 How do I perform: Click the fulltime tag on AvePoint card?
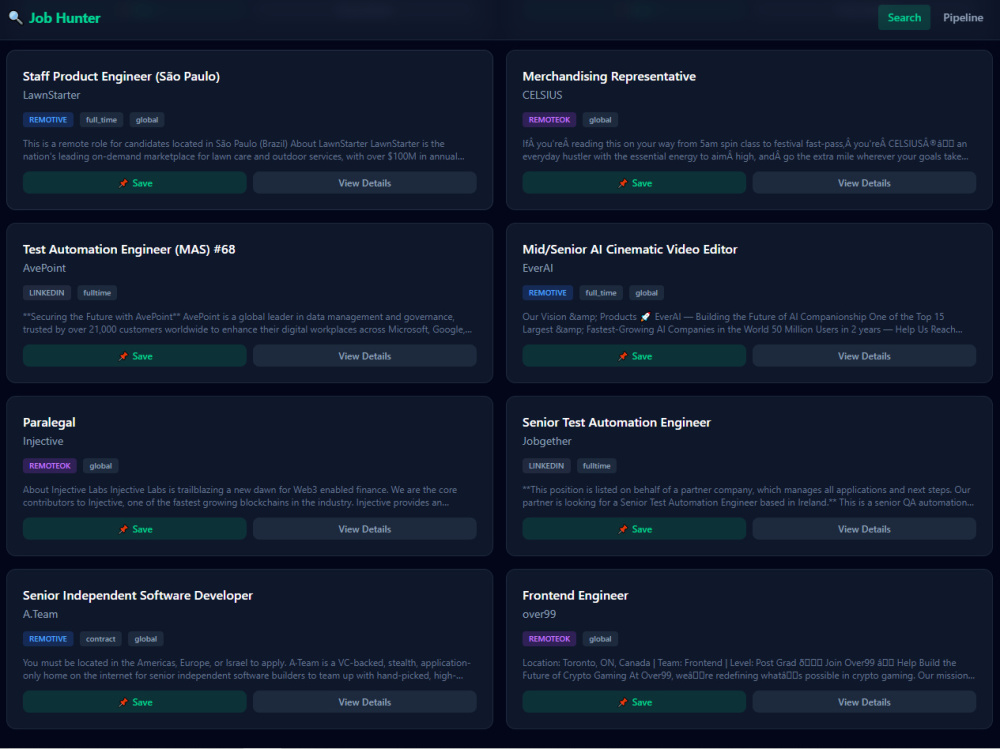[x=97, y=293]
